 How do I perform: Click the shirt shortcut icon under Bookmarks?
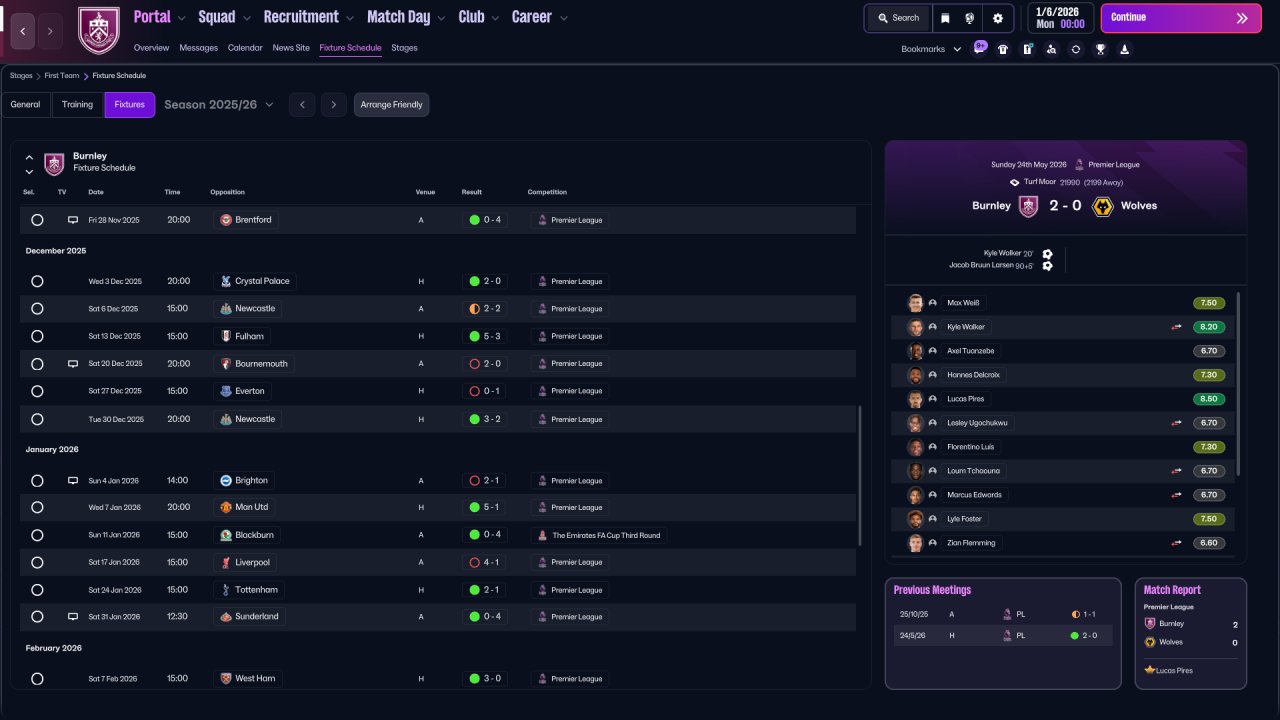click(x=1003, y=49)
